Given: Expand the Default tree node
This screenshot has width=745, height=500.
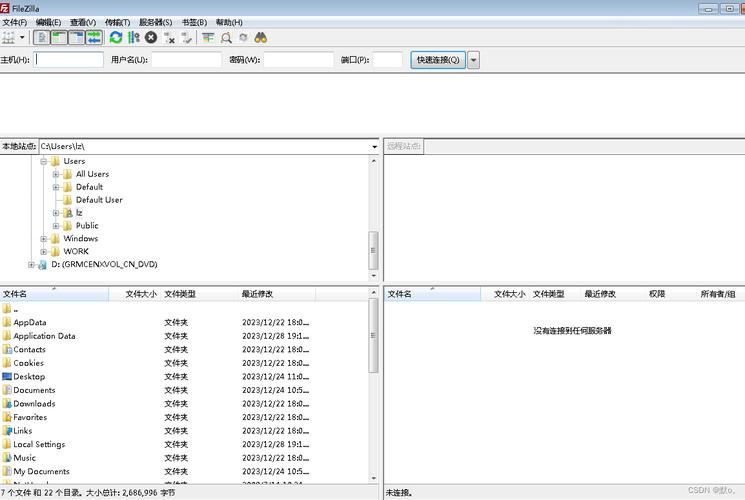Looking at the screenshot, I should pos(56,187).
